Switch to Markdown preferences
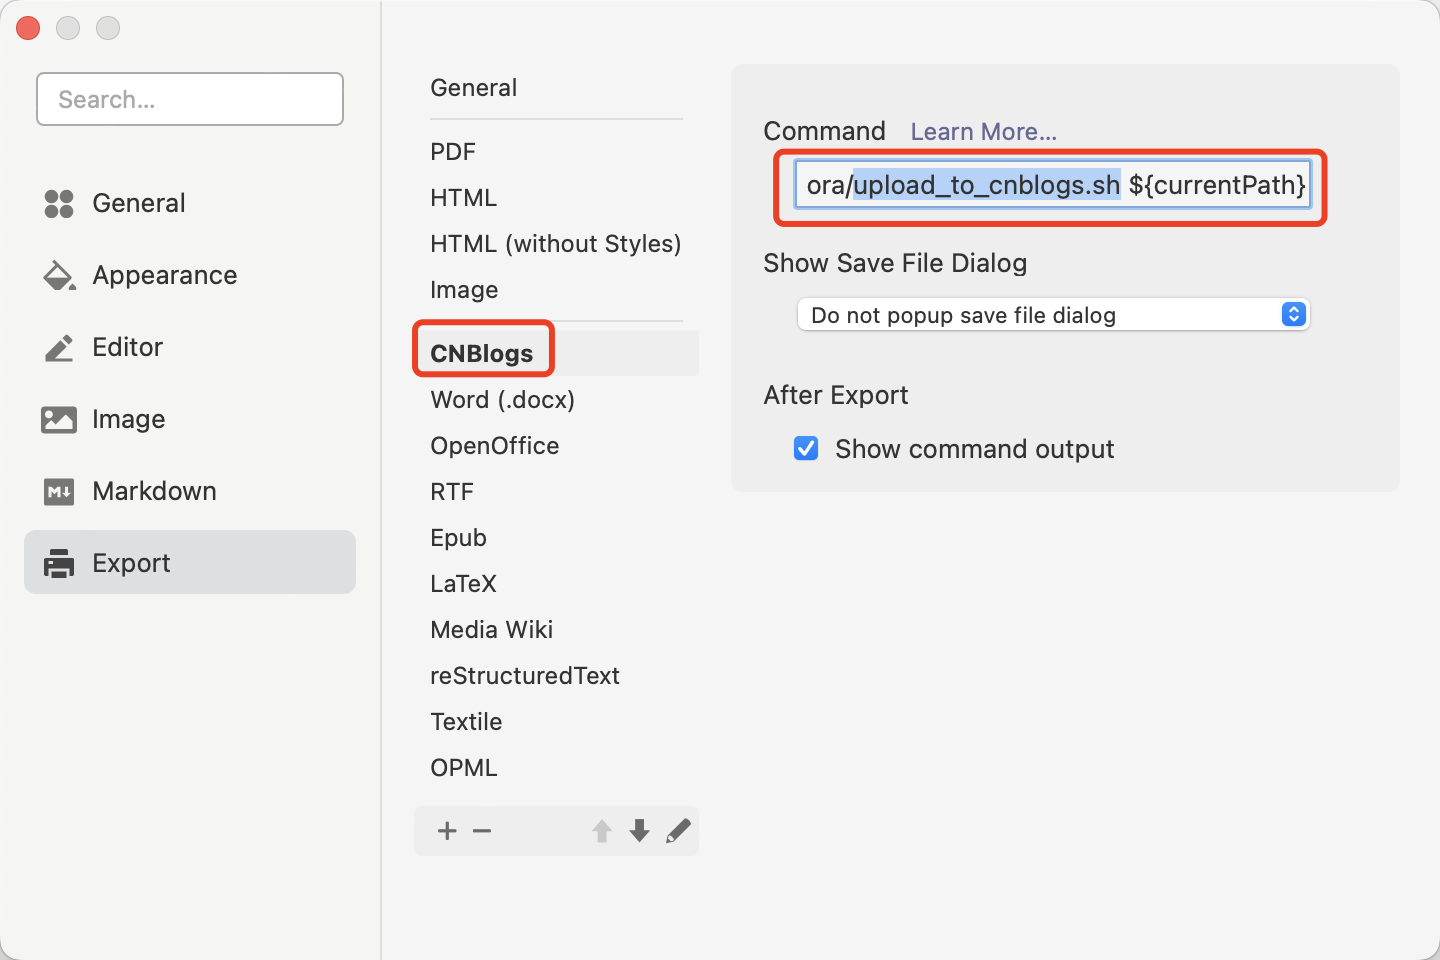Screen dimensions: 1440x960 [190, 491]
